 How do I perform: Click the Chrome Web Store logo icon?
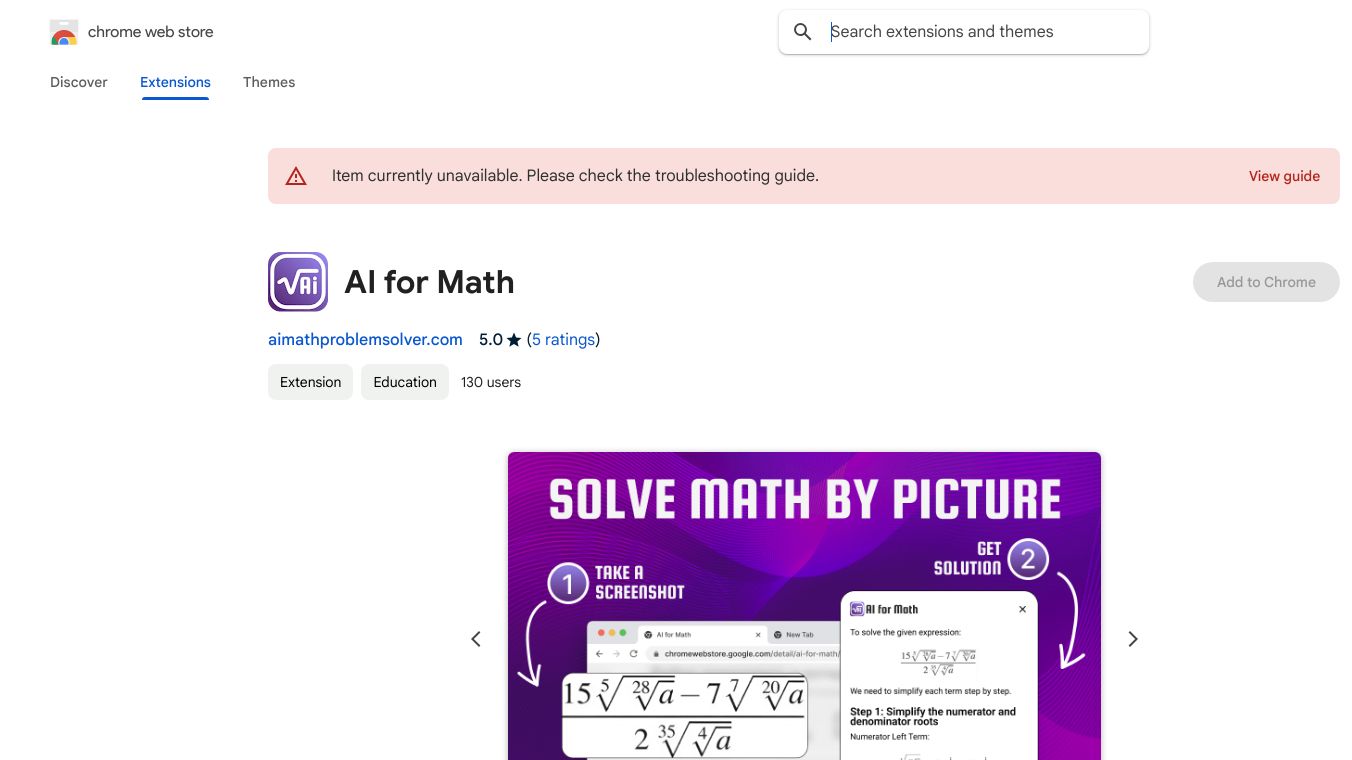pyautogui.click(x=64, y=32)
